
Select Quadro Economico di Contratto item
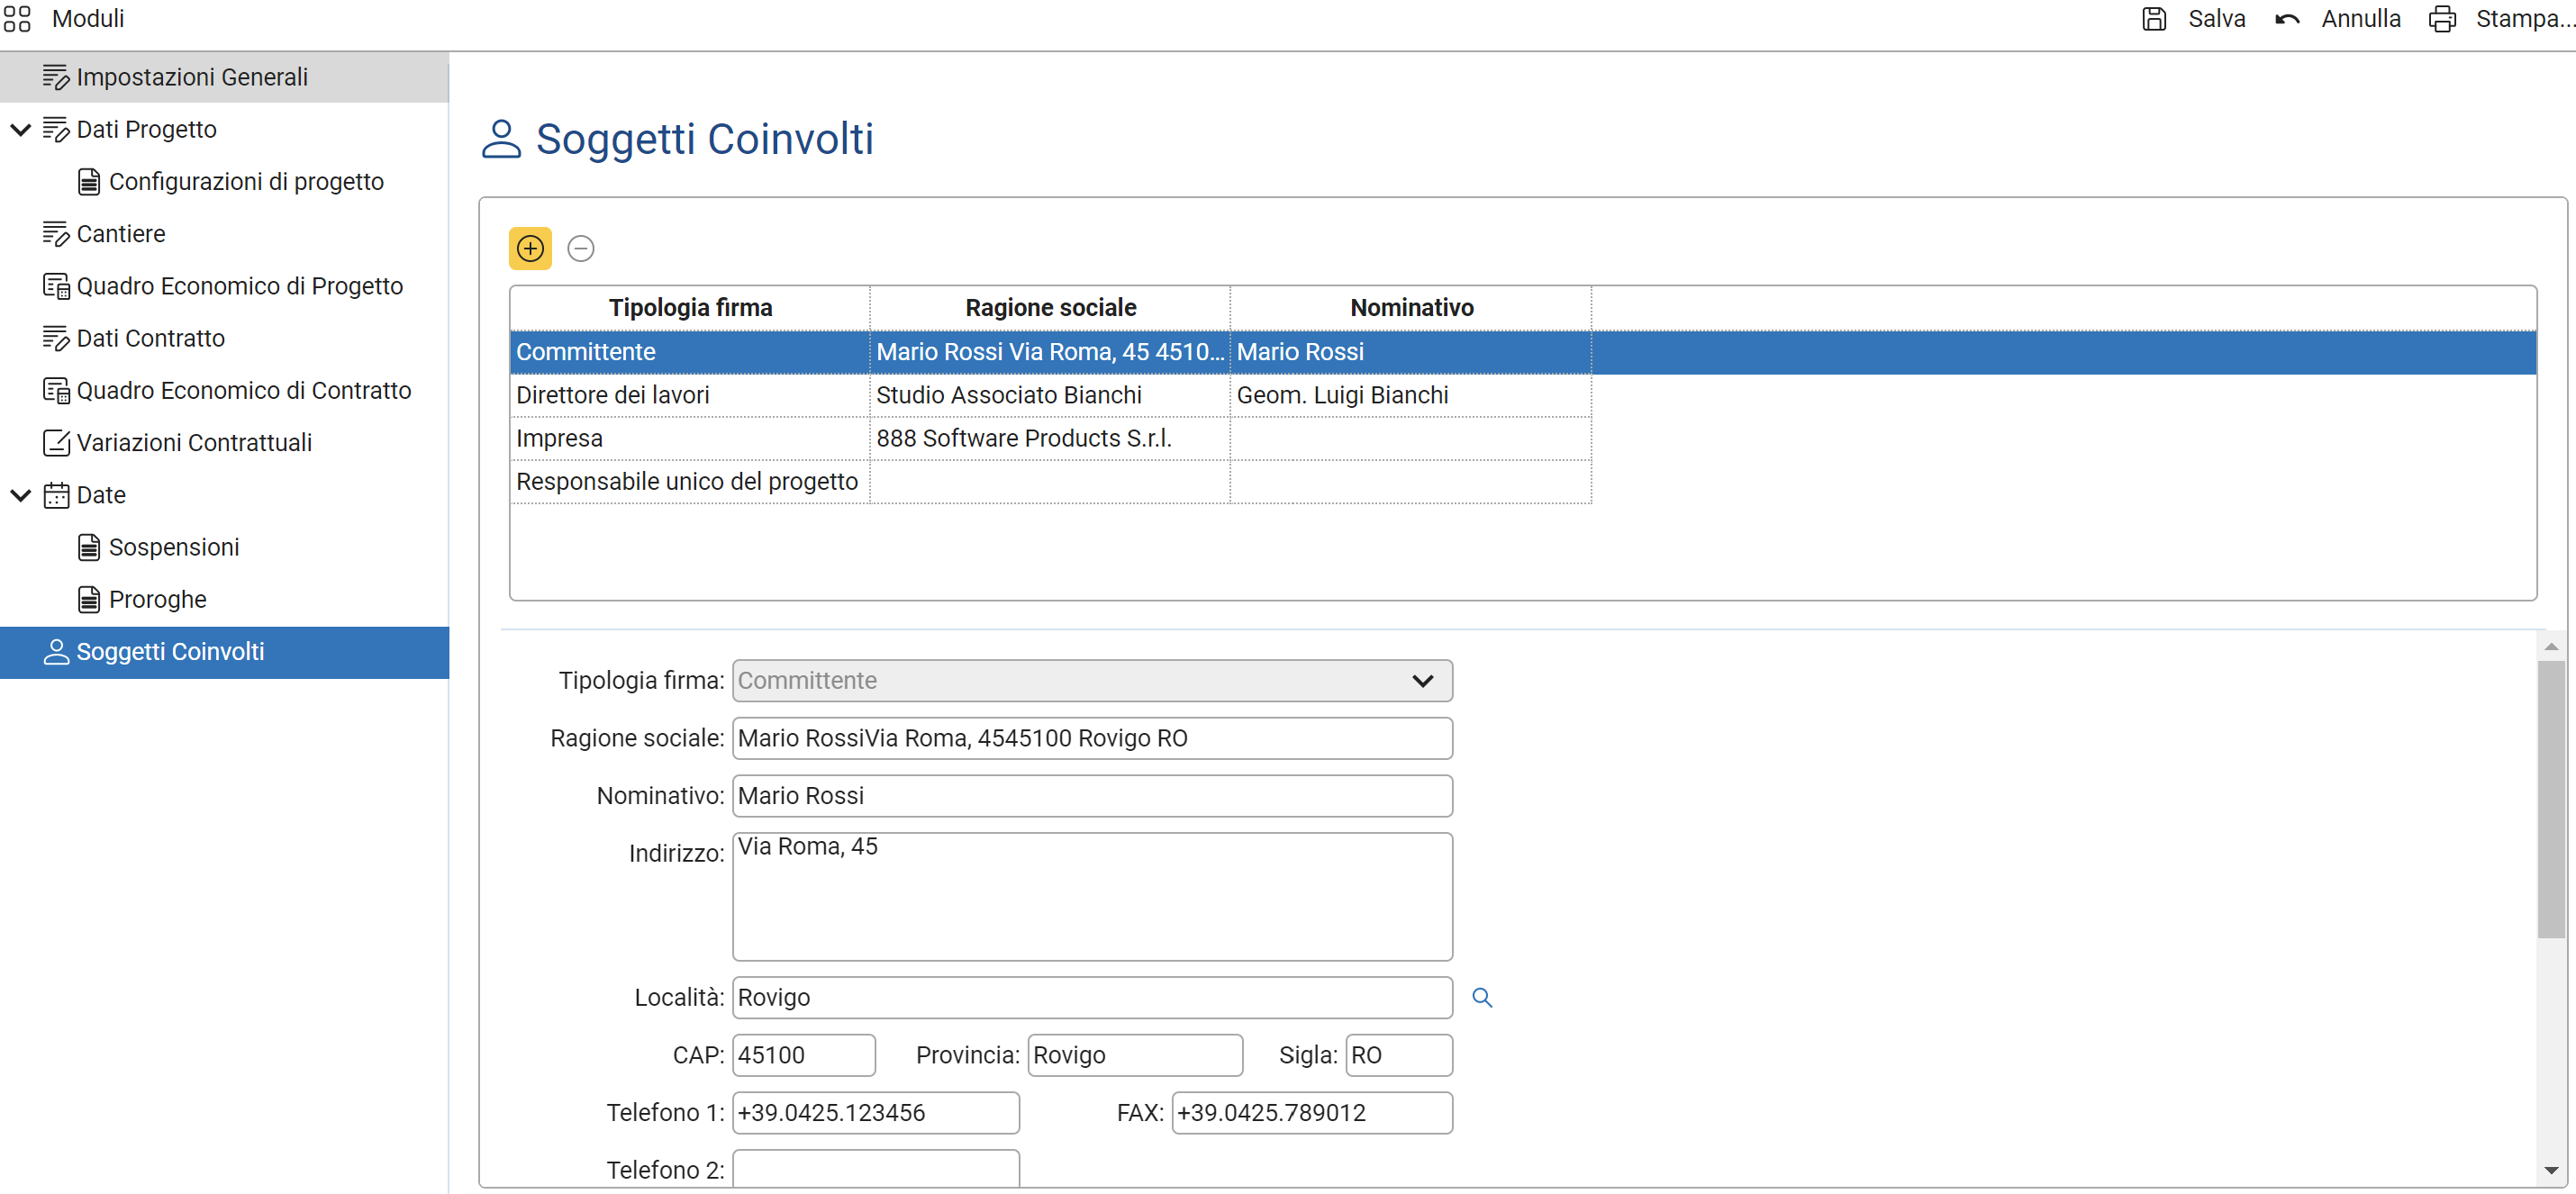click(243, 391)
